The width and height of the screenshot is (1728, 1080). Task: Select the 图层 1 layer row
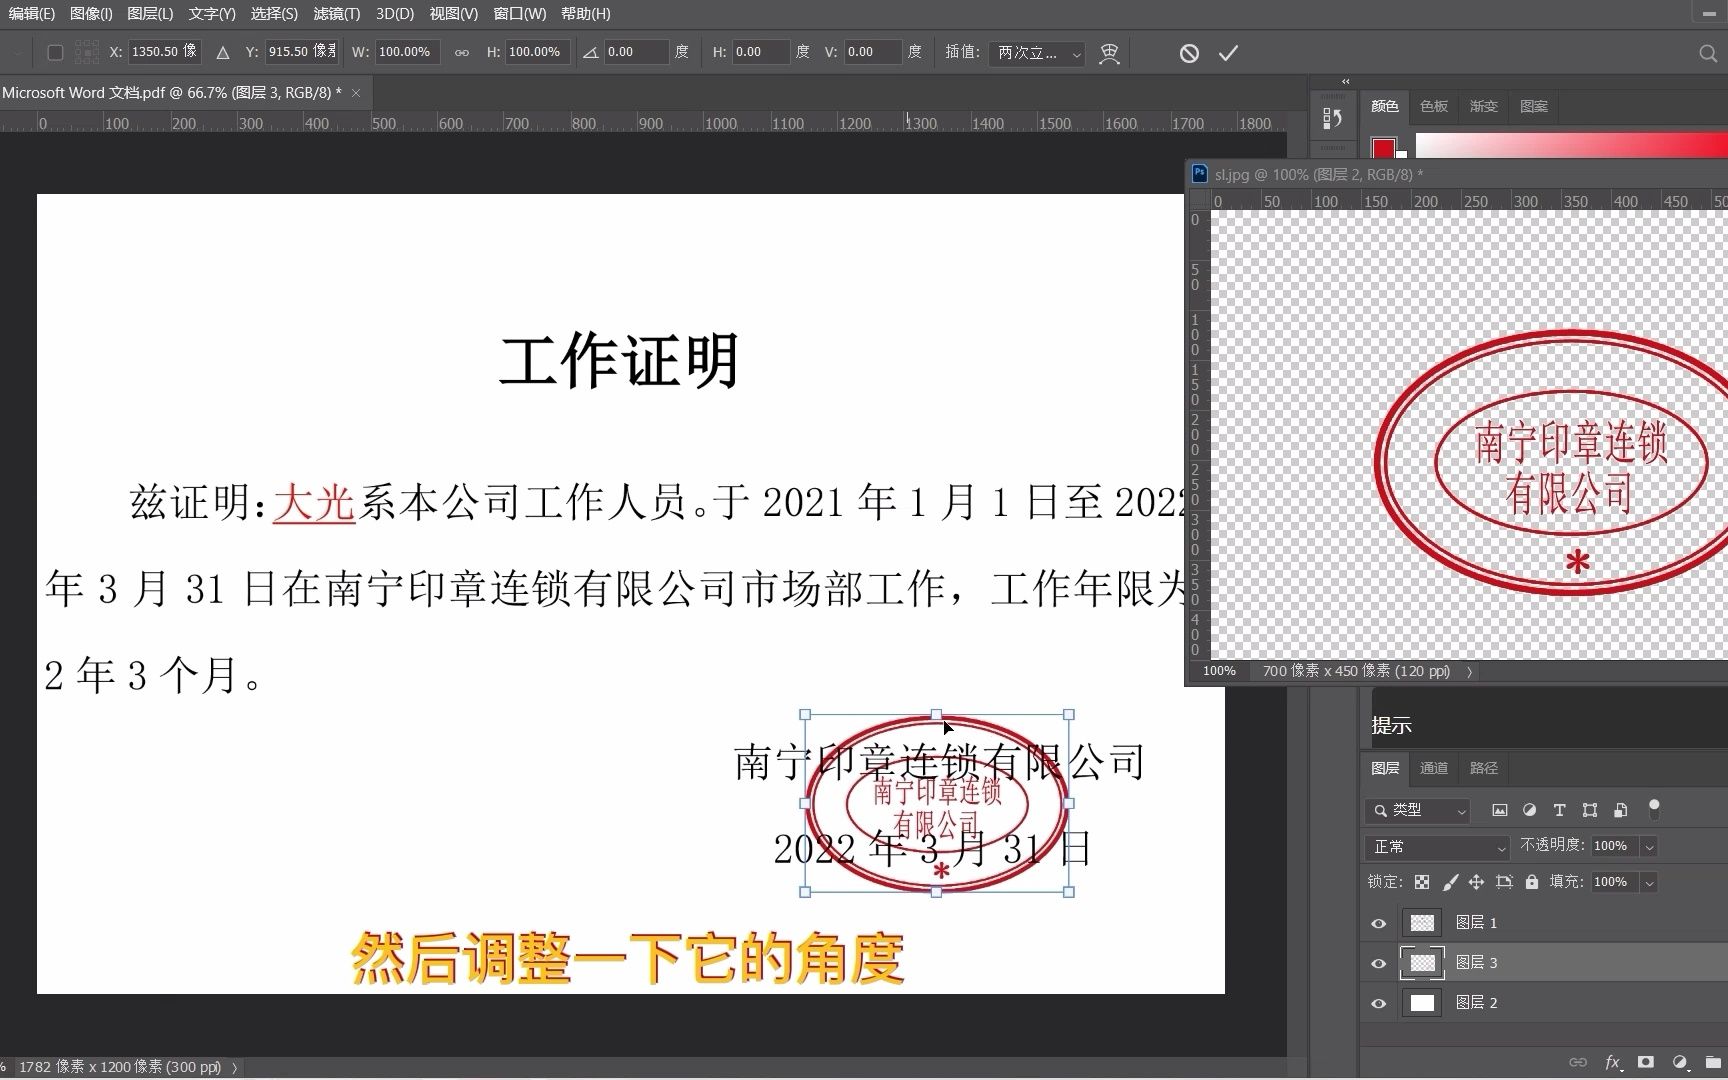click(1546, 923)
